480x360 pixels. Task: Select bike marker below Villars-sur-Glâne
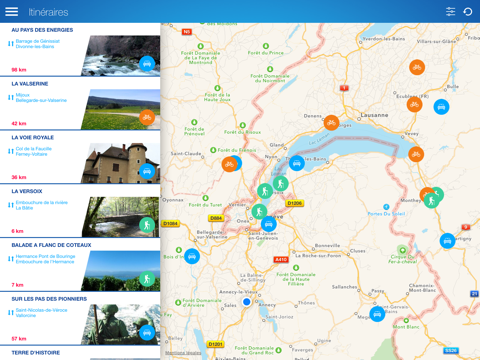tap(417, 67)
